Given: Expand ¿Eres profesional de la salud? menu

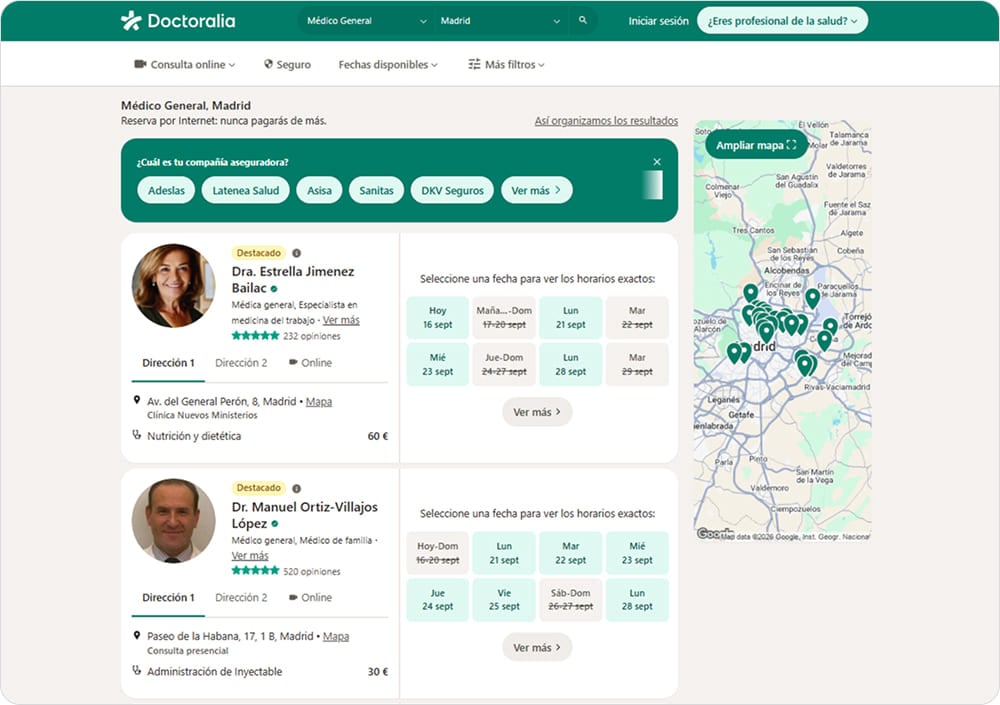Looking at the screenshot, I should [782, 21].
